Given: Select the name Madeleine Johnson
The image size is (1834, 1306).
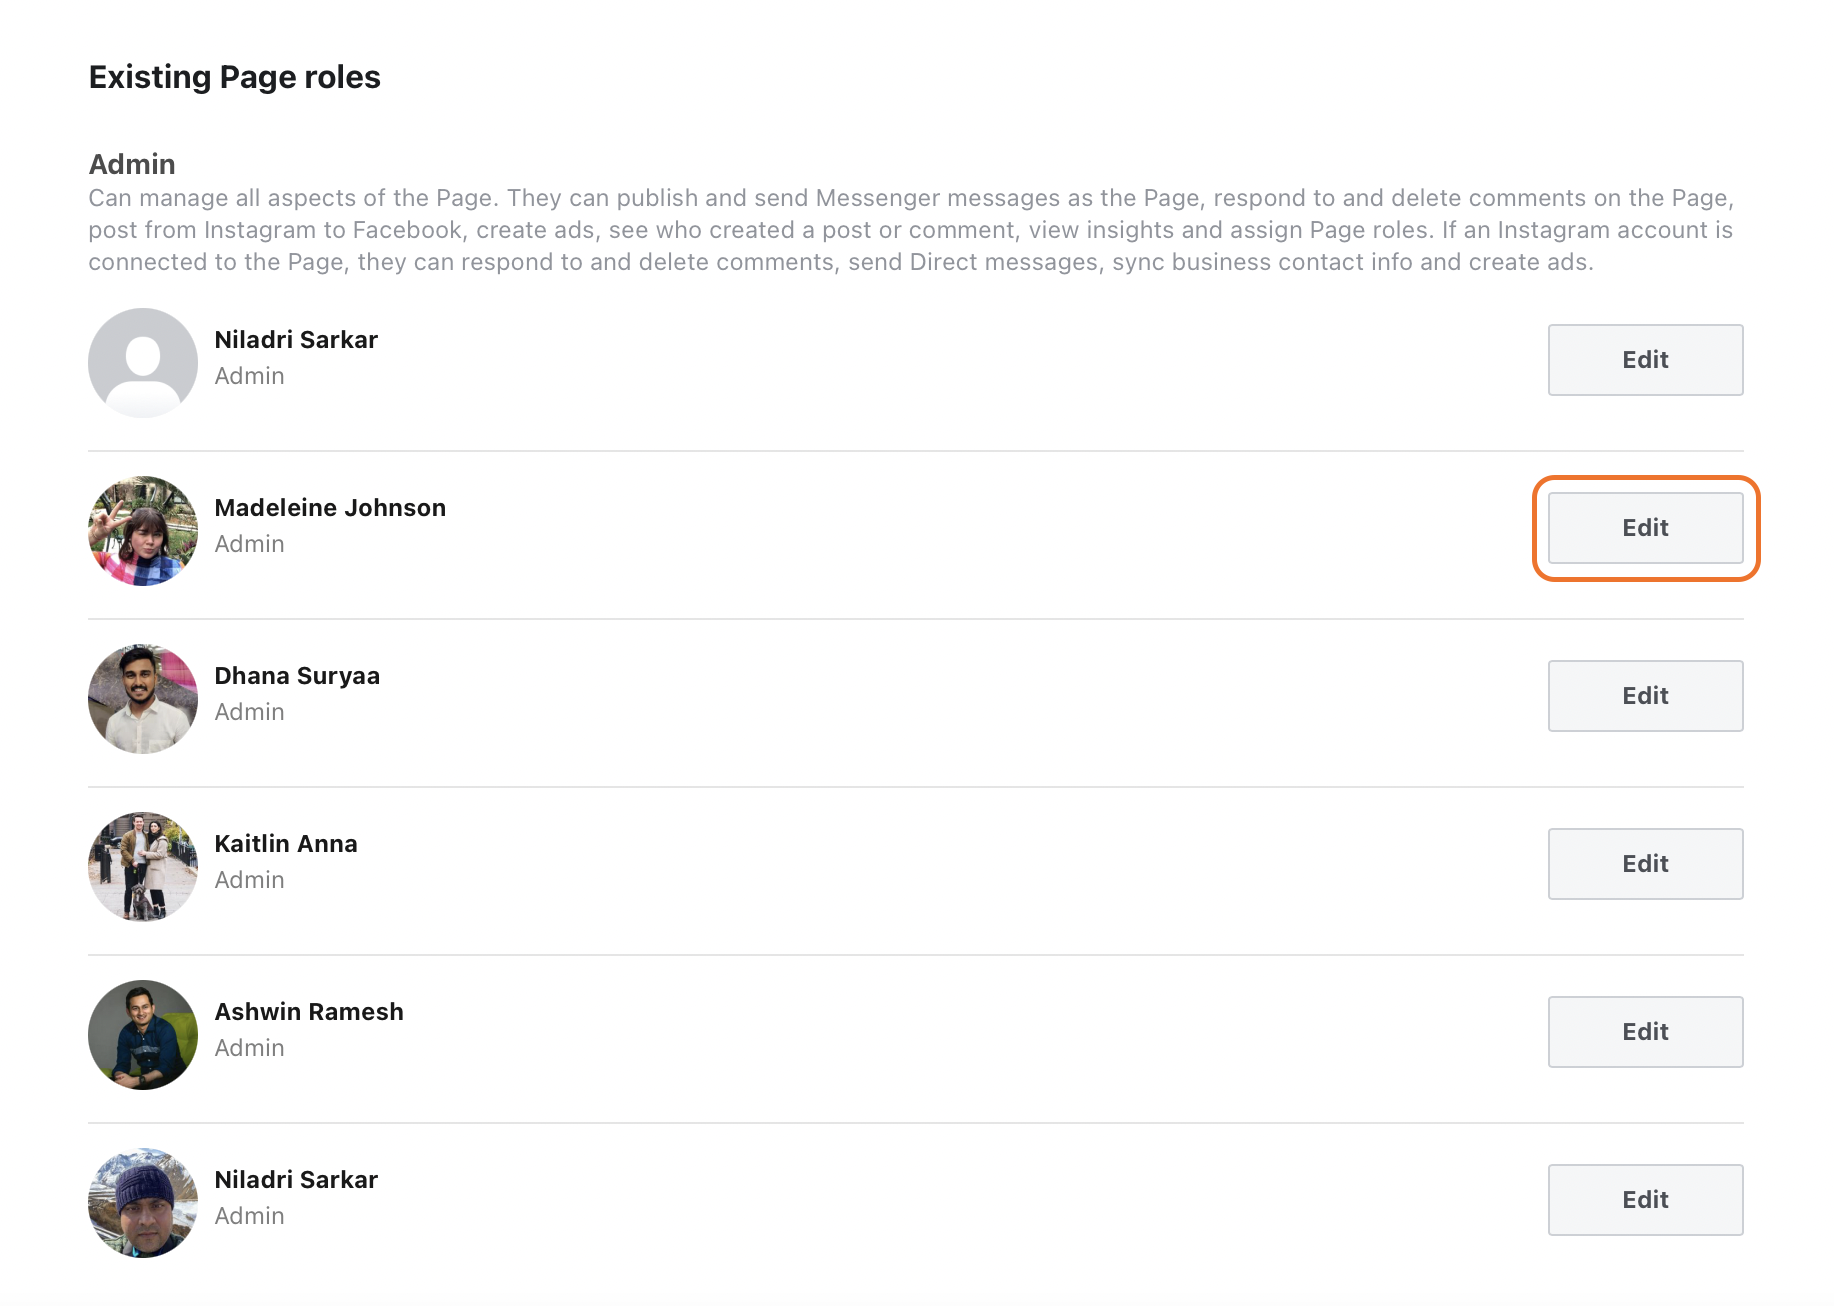Looking at the screenshot, I should pos(330,507).
